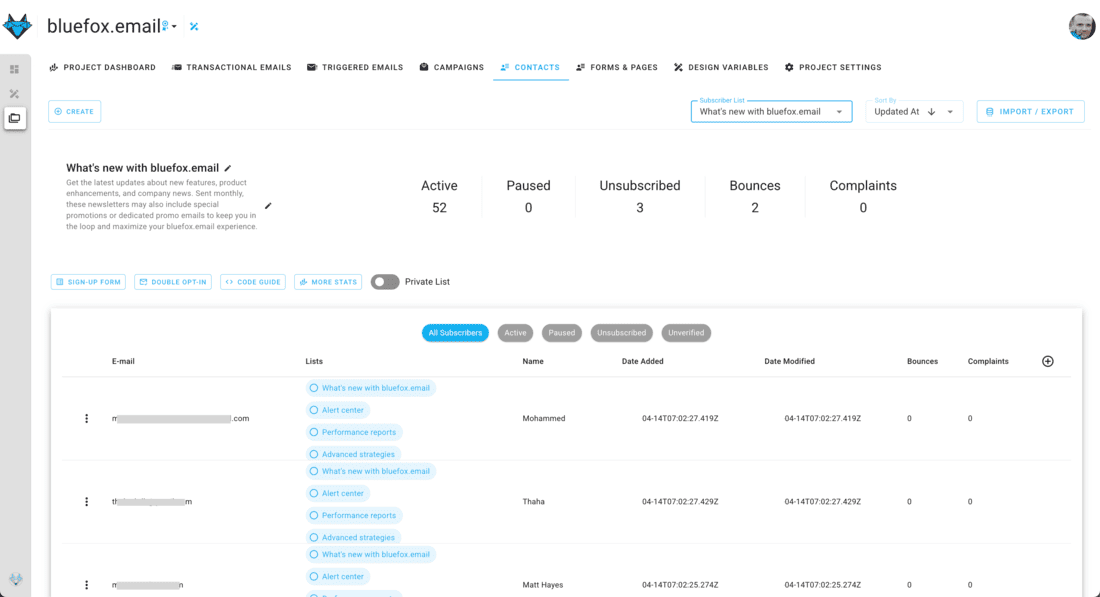The height and width of the screenshot is (597, 1100).
Task: Filter by Active subscribers chip
Action: [x=515, y=333]
